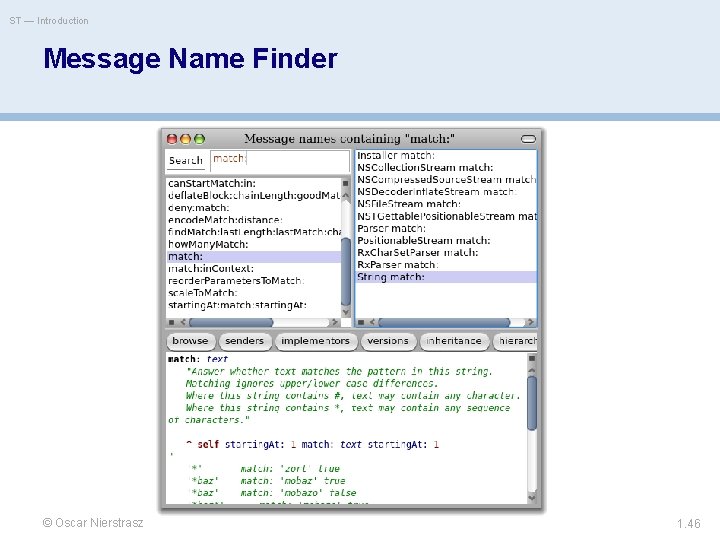Click comment line 'Matching ignores upper/lower case'
Viewport: 720px width, 540px height.
(x=312, y=383)
